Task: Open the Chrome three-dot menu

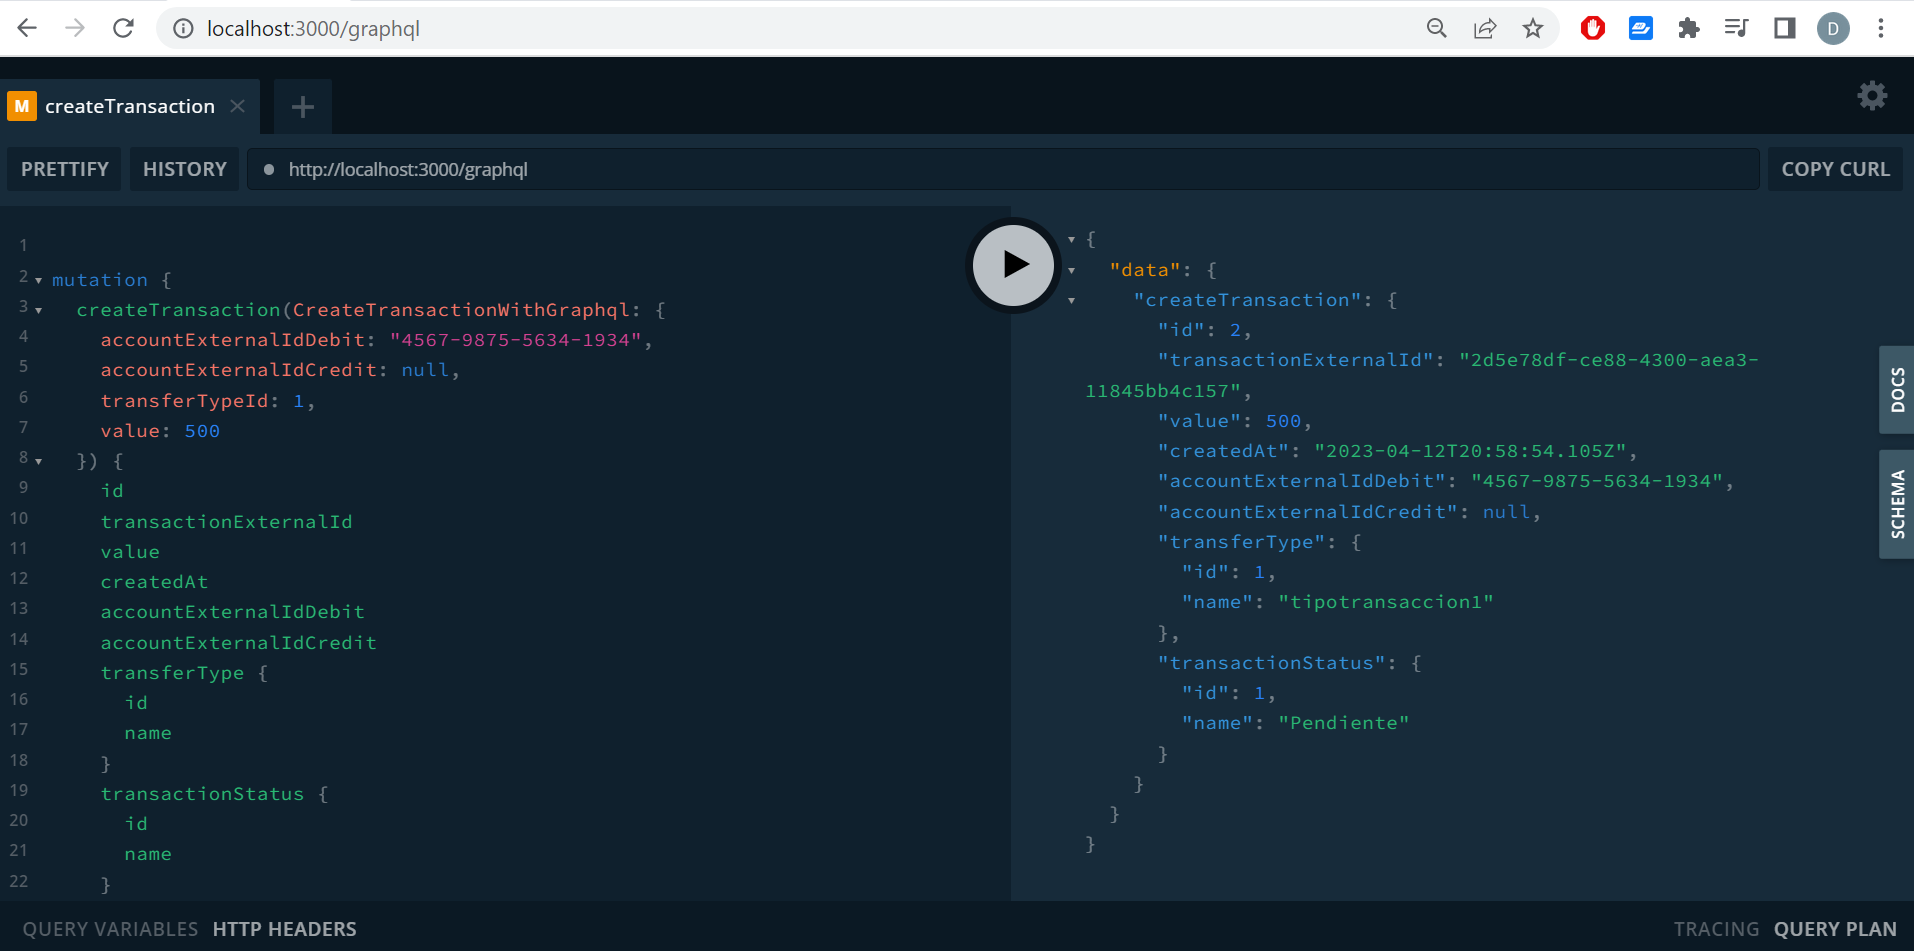Action: (x=1881, y=28)
